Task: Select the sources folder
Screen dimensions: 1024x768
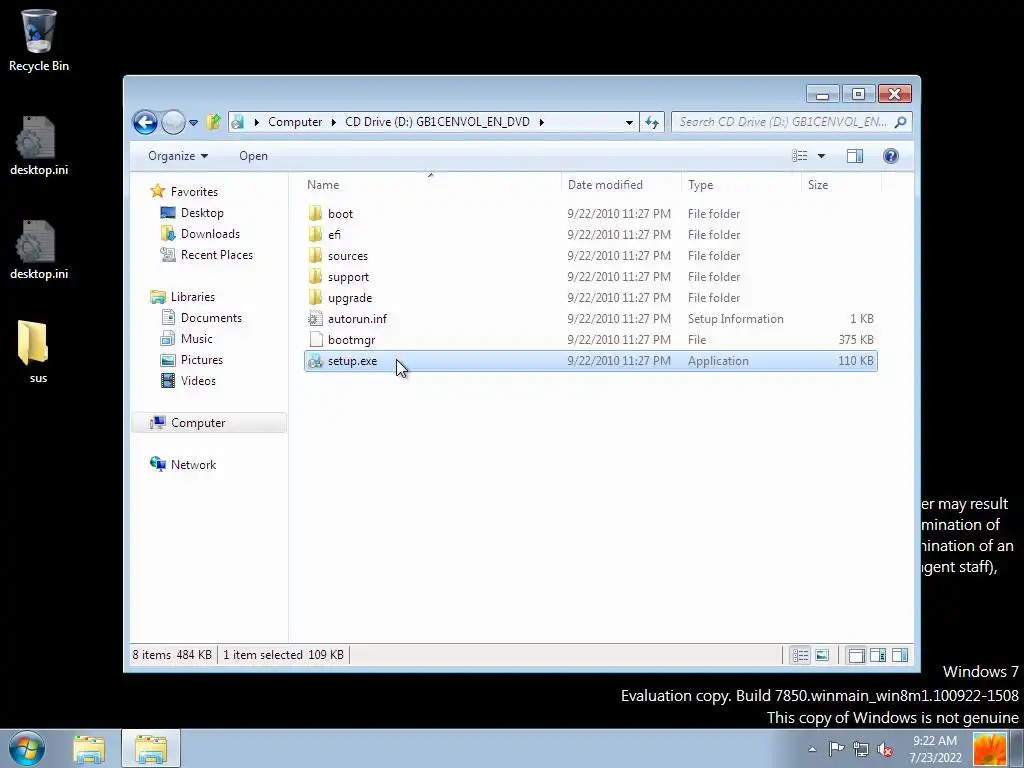Action: [x=590, y=256]
